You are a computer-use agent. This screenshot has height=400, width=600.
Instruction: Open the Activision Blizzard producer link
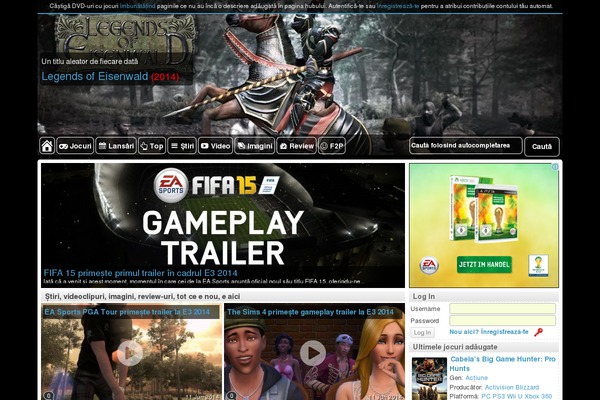point(512,387)
